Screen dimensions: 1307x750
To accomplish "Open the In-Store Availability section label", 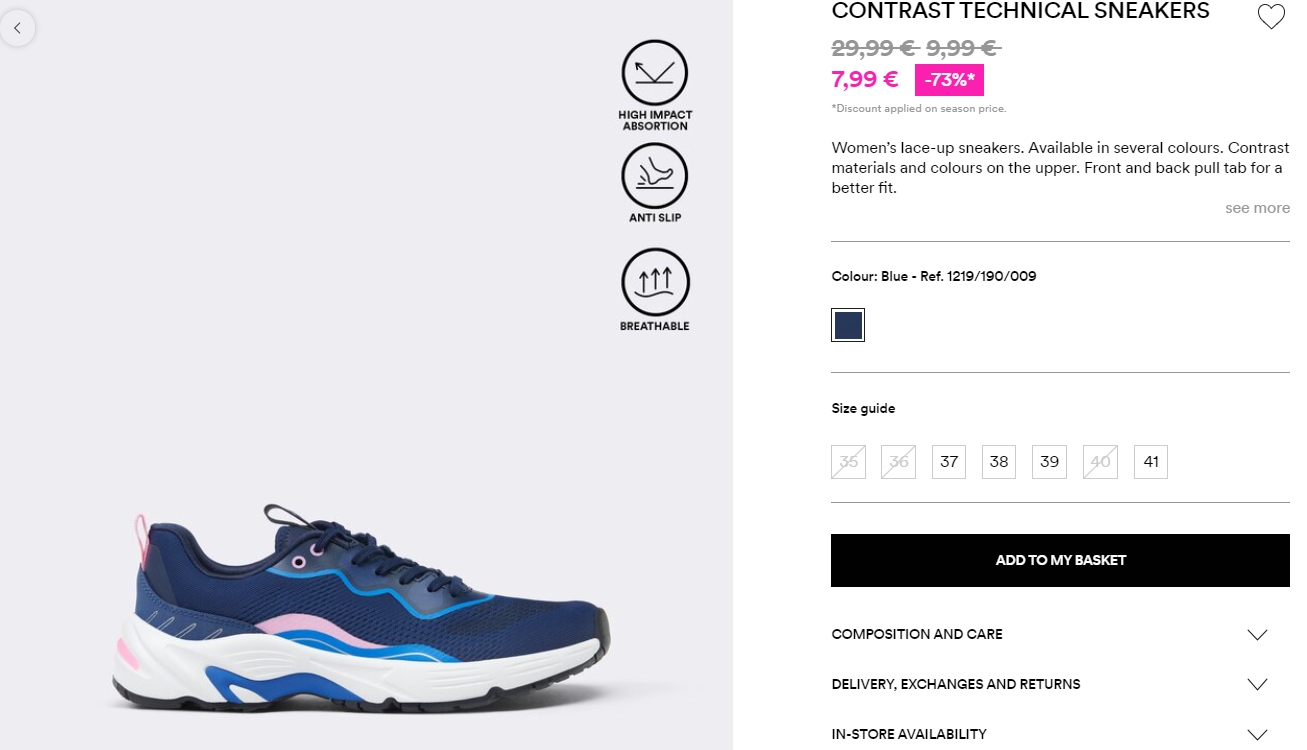I will (909, 734).
